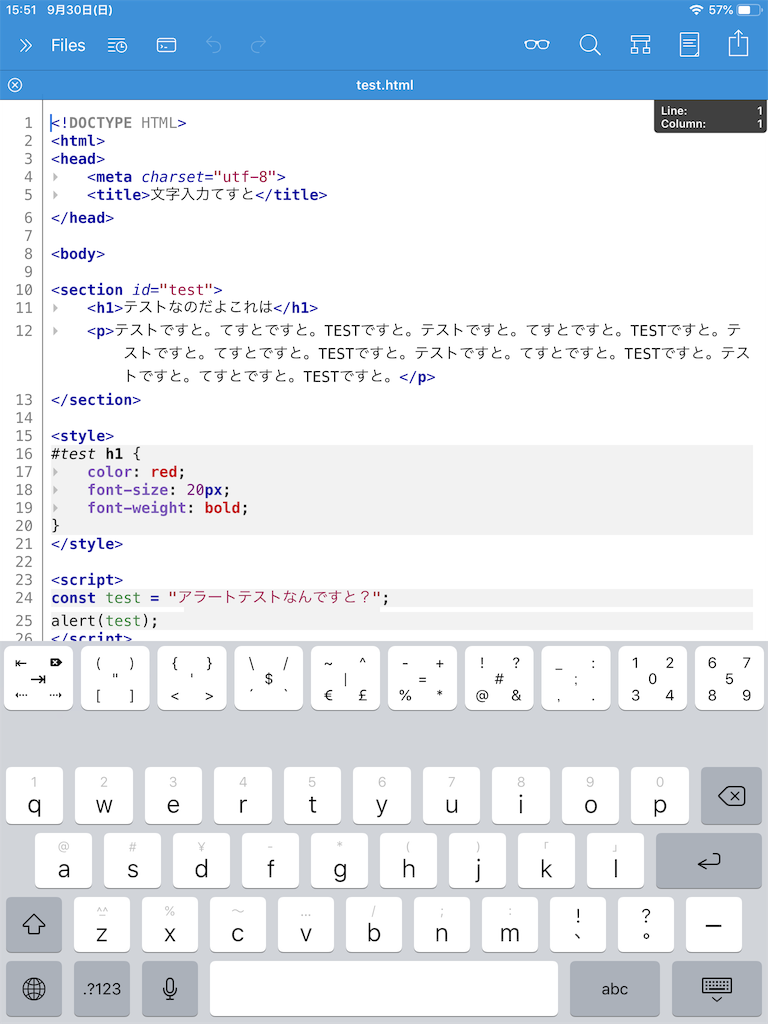Image resolution: width=768 pixels, height=1024 pixels.
Task: Tap the space bar
Action: [x=384, y=989]
